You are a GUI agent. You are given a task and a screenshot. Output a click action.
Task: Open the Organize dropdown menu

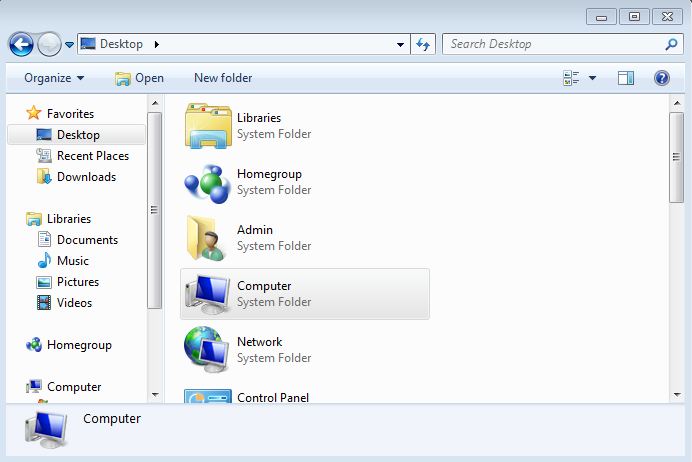point(54,78)
